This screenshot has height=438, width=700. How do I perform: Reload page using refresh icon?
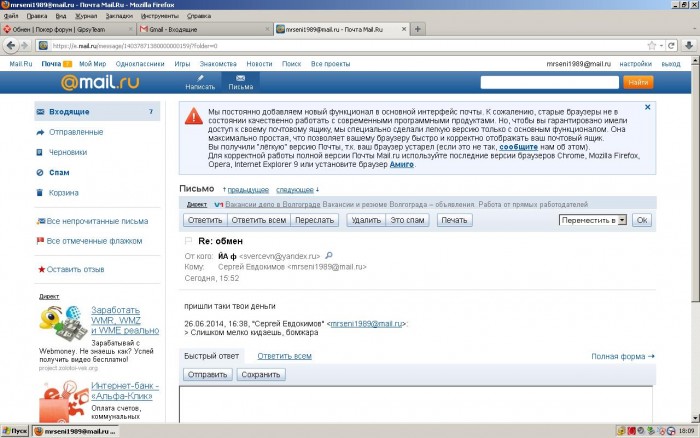[x=671, y=46]
